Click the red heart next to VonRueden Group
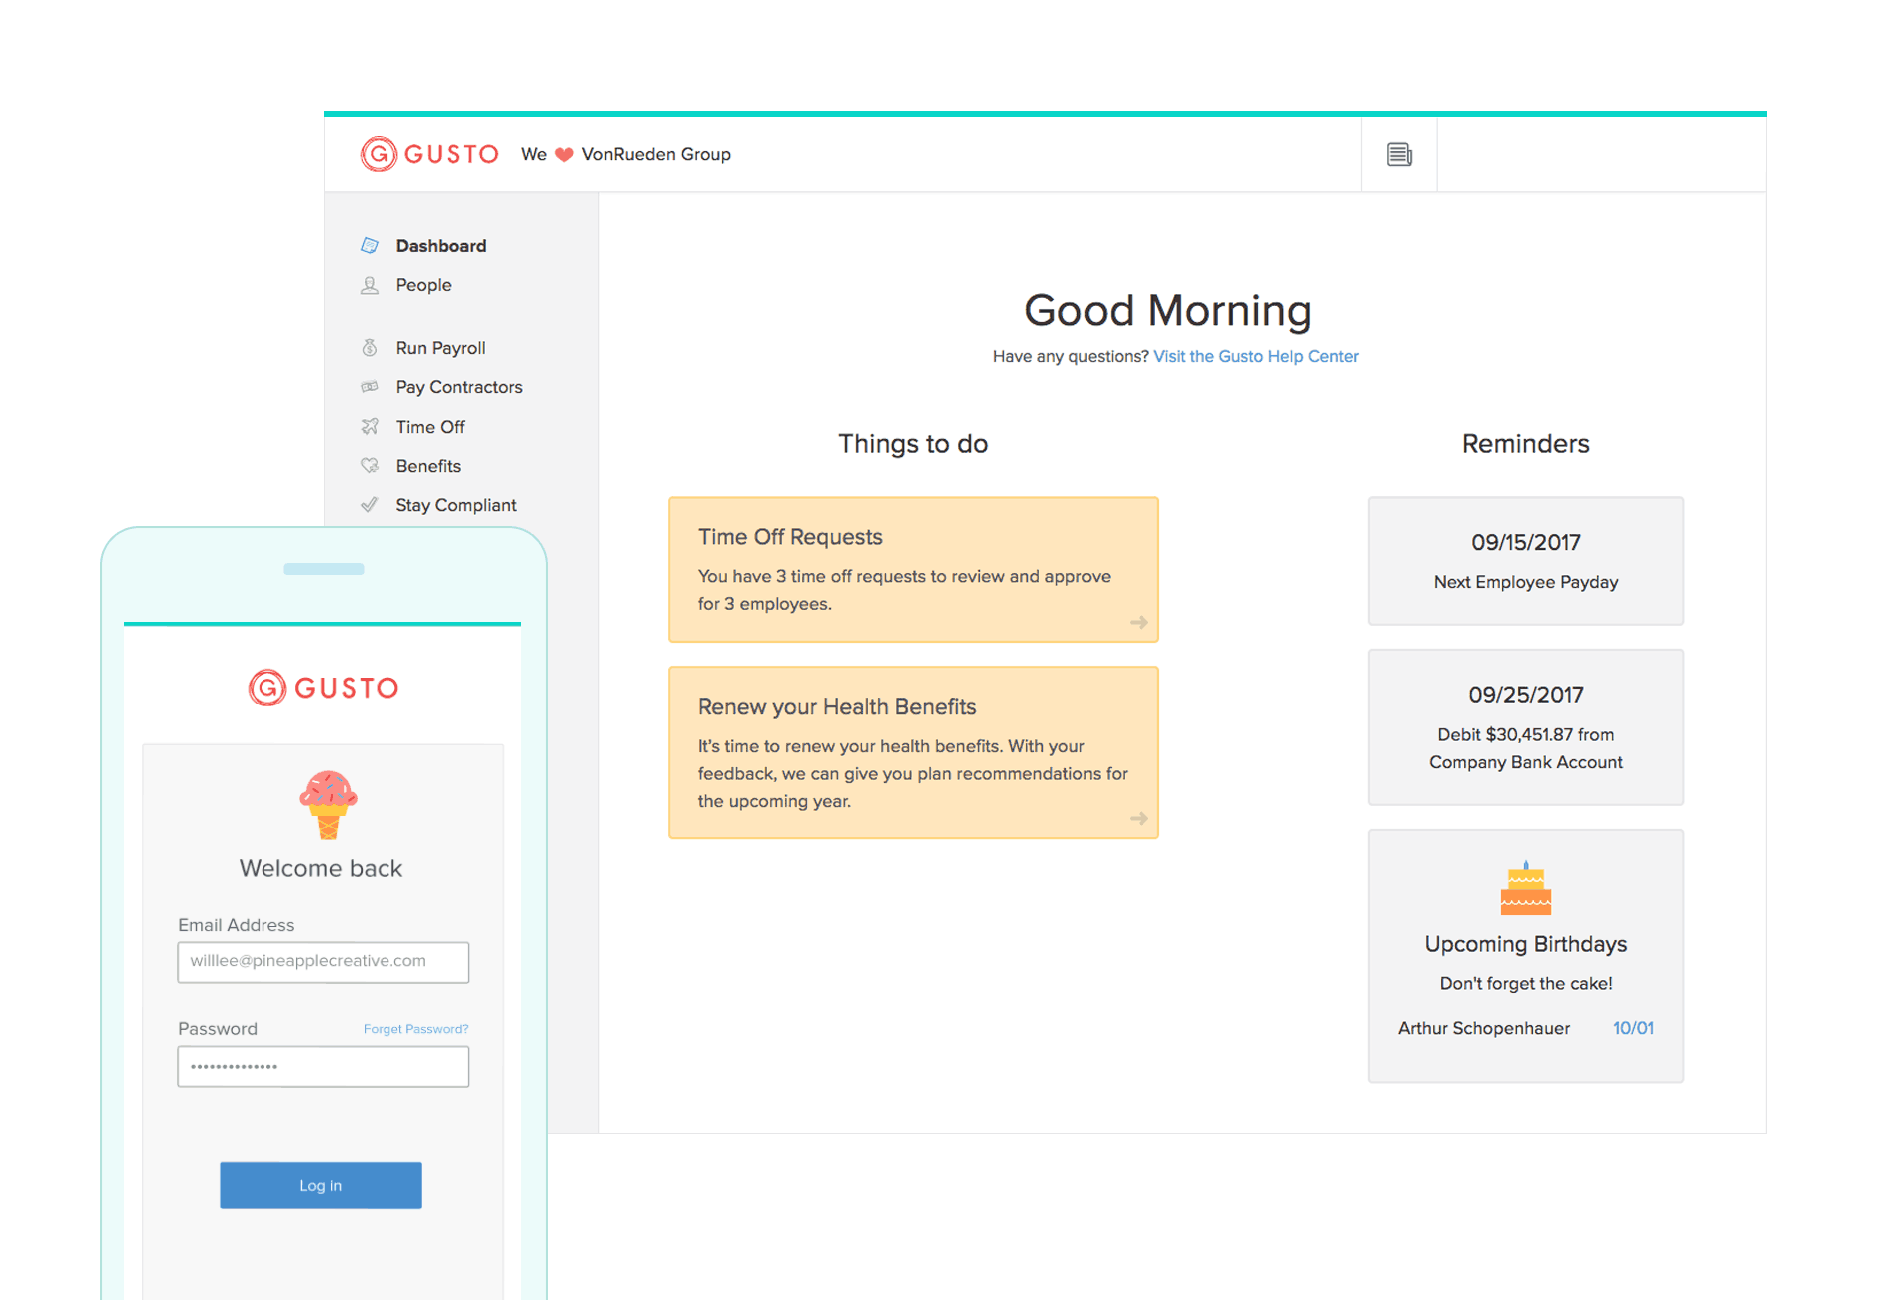 click(x=564, y=155)
